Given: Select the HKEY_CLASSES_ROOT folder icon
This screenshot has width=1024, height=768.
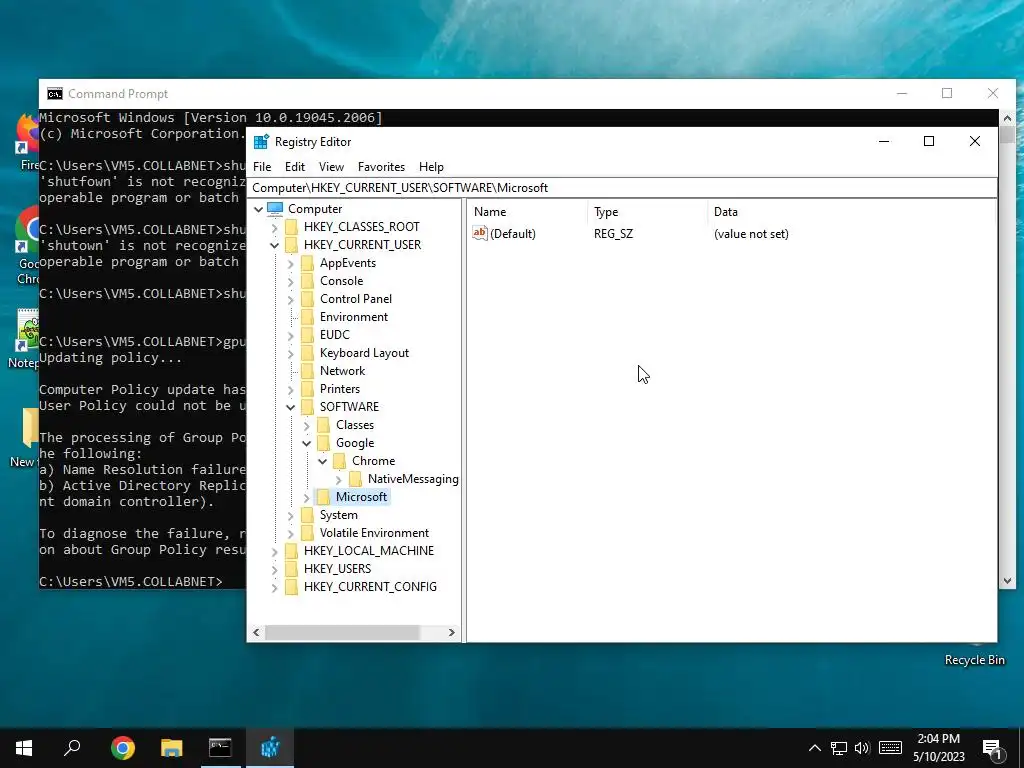Looking at the screenshot, I should (x=291, y=227).
